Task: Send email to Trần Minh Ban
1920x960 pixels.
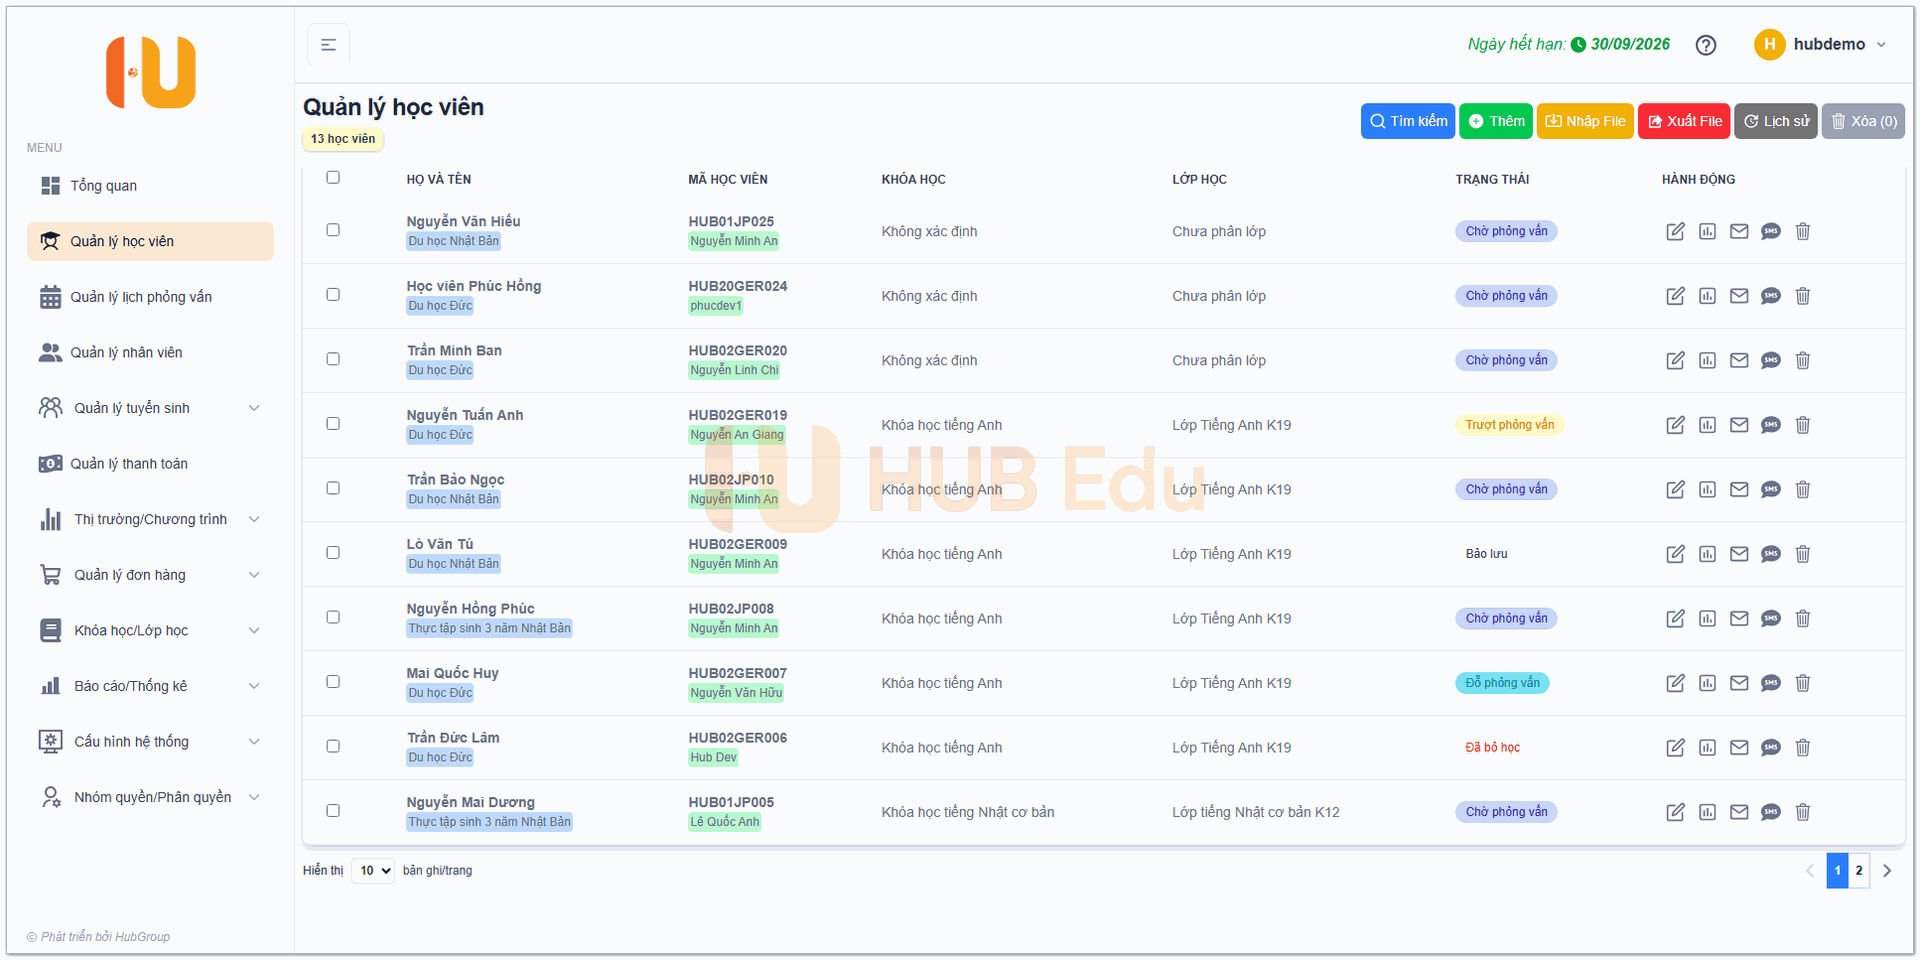Action: [x=1739, y=361]
